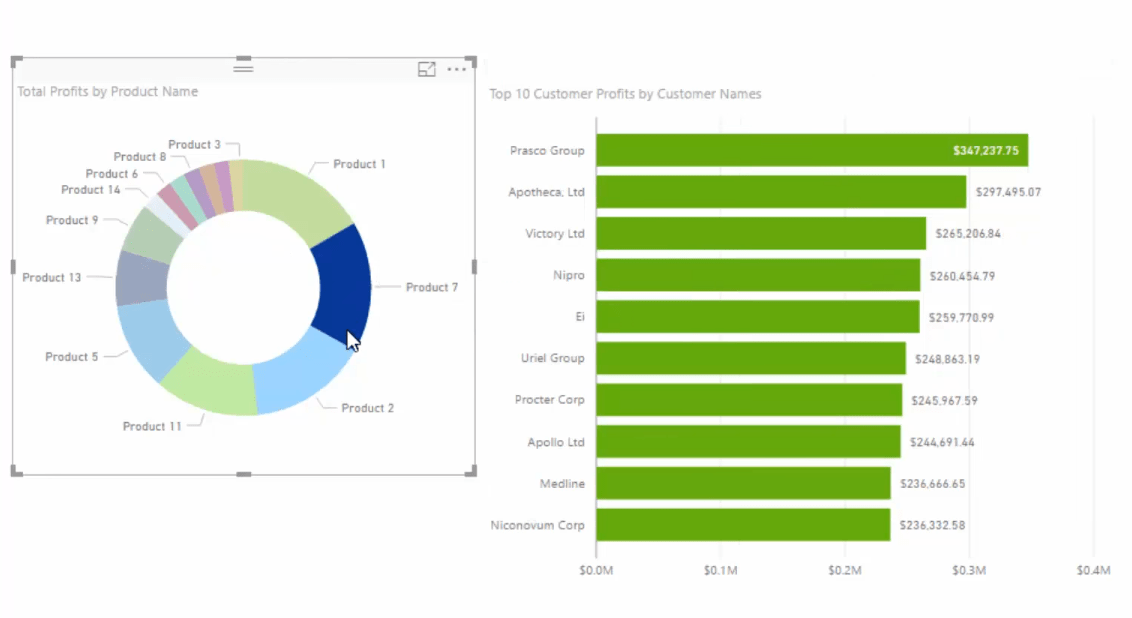Select the Procter Corp bar

tap(749, 400)
